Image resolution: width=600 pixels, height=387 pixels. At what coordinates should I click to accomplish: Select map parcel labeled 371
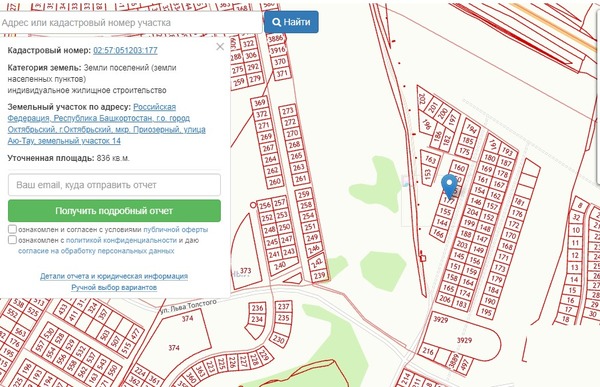coord(282,73)
